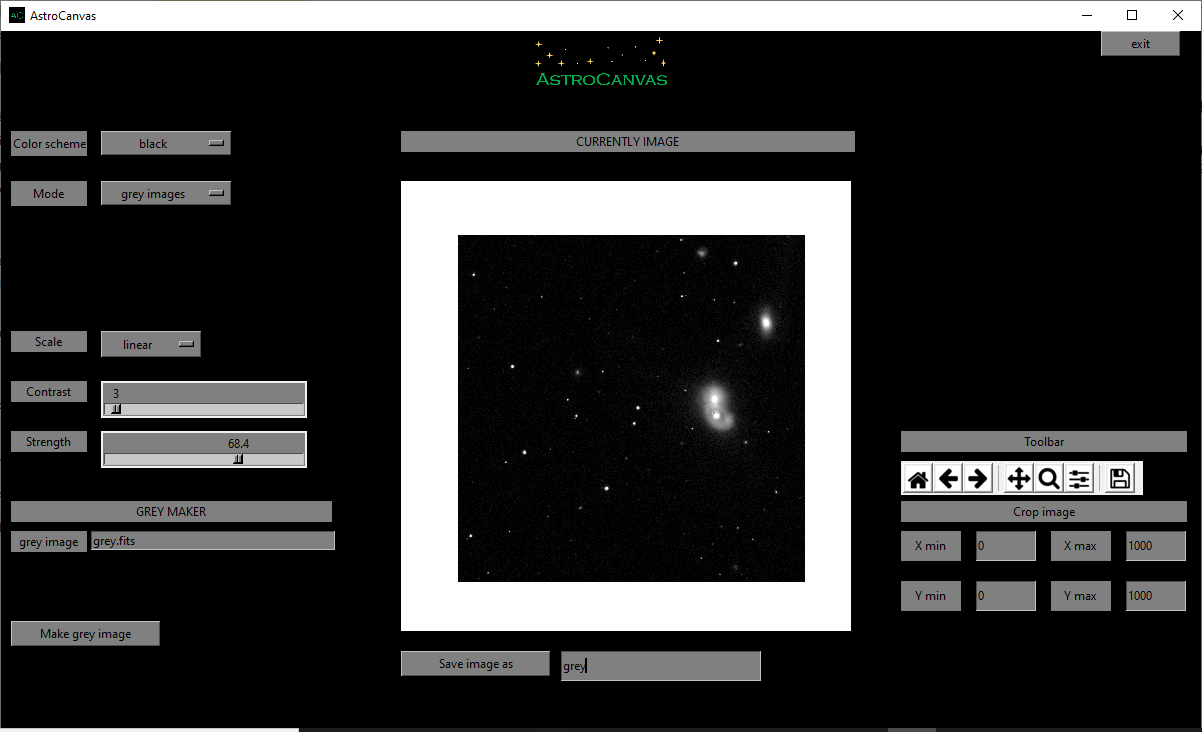Go forward to next view arrow
Screen dimensions: 1202x732
click(978, 479)
